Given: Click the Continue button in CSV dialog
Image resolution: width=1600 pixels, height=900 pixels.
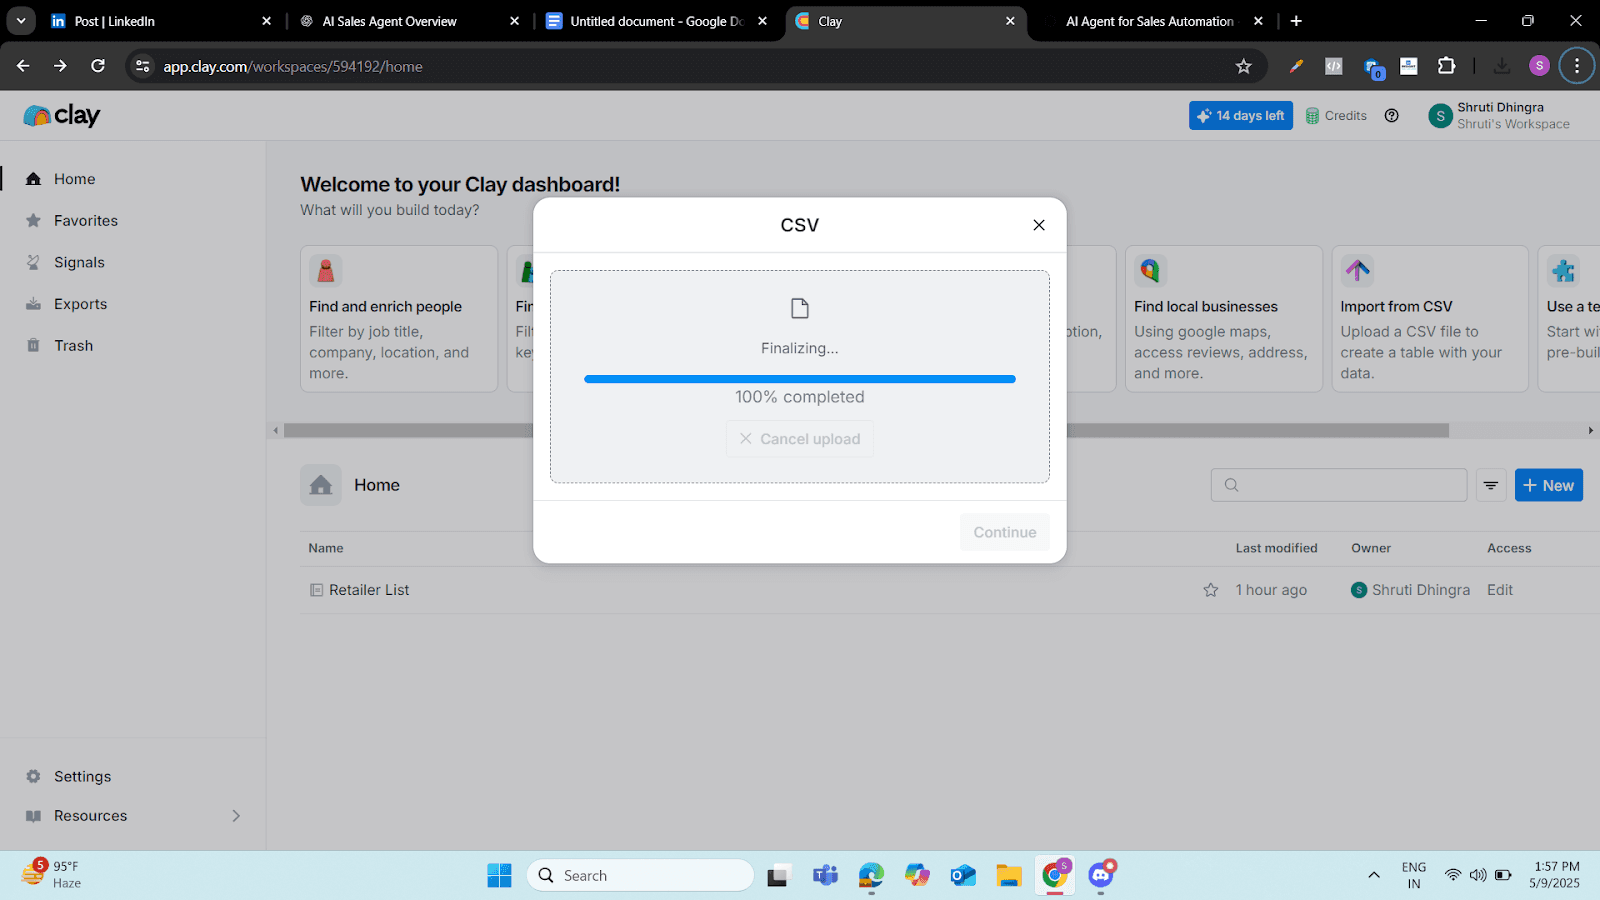Looking at the screenshot, I should click(1005, 532).
